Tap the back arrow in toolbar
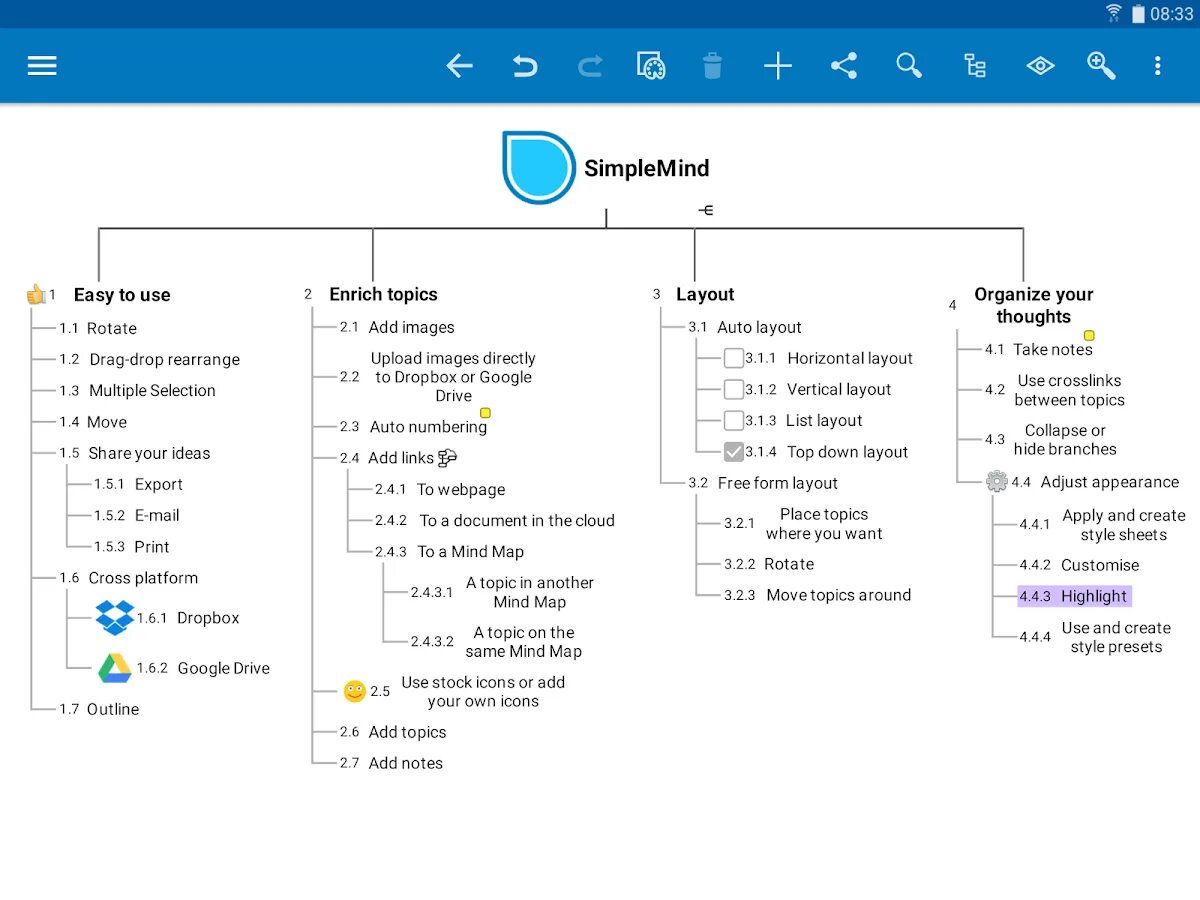The image size is (1200, 900). [x=459, y=66]
